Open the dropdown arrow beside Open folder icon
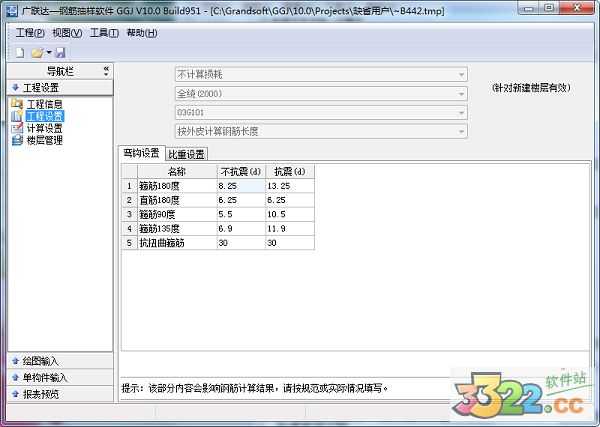Screen dimensions: 600x427 click(x=49, y=52)
